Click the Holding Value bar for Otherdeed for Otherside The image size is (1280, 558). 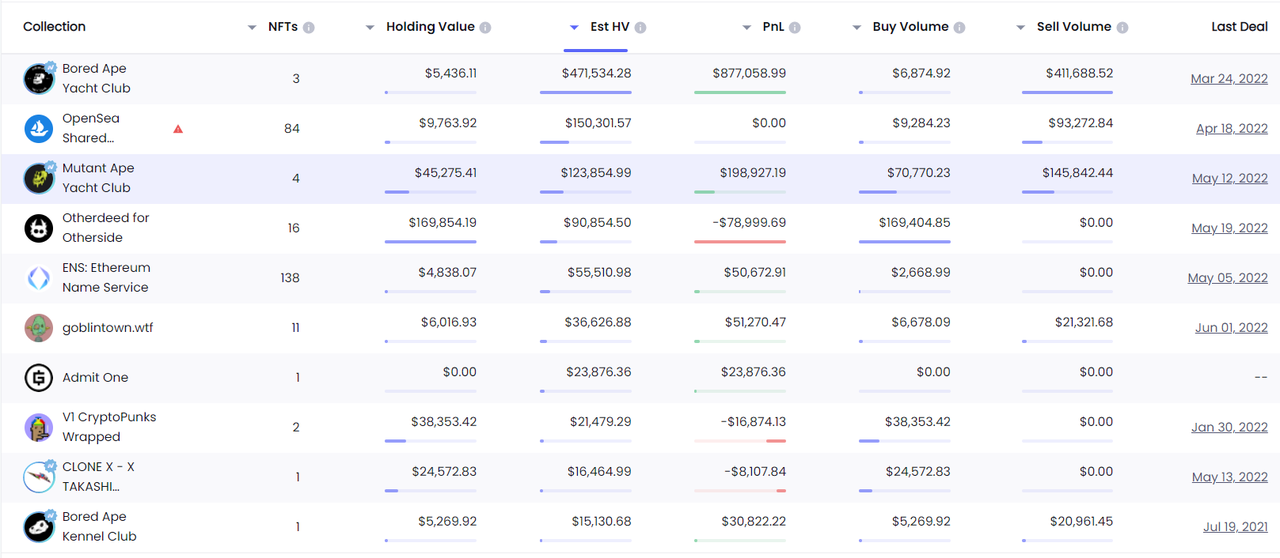point(431,242)
